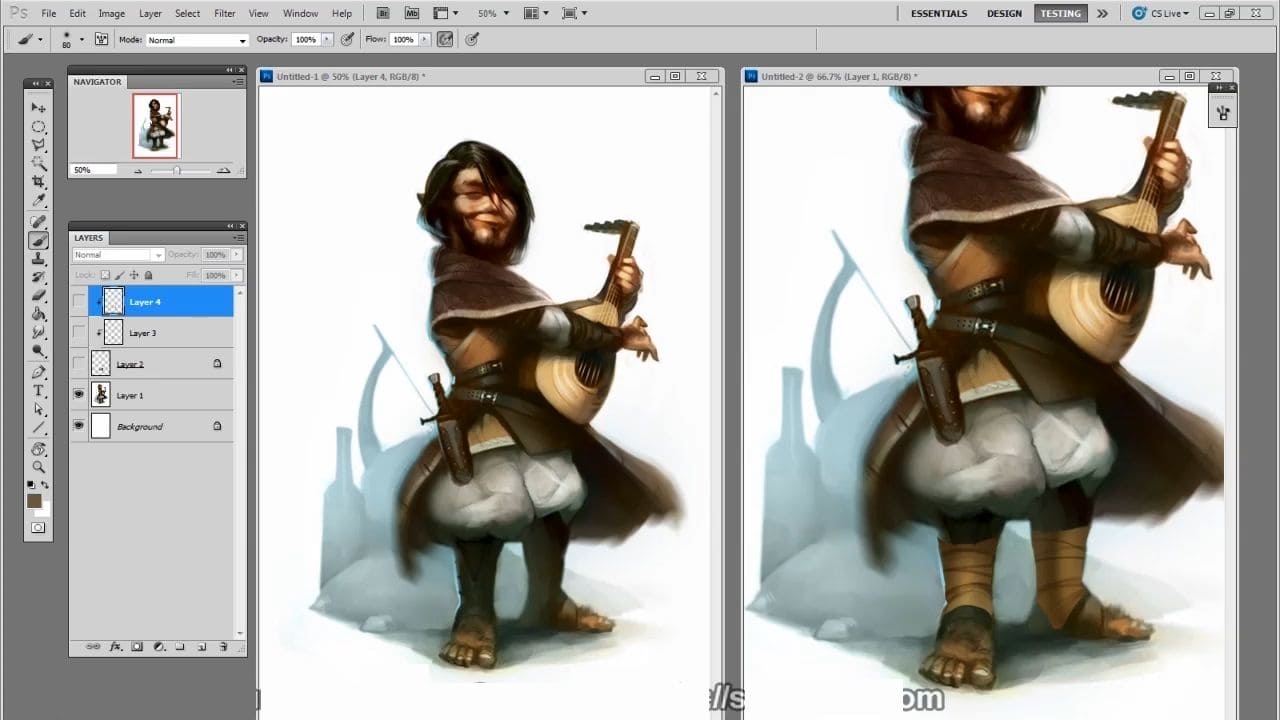Select the Clone Stamp tool
This screenshot has height=720, width=1280.
tap(39, 259)
